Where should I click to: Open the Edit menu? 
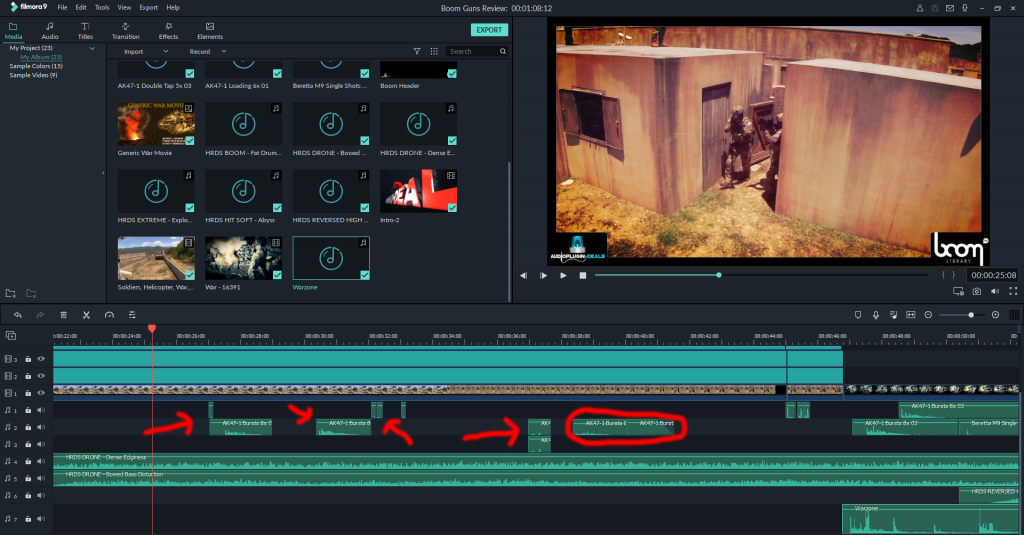click(x=81, y=8)
